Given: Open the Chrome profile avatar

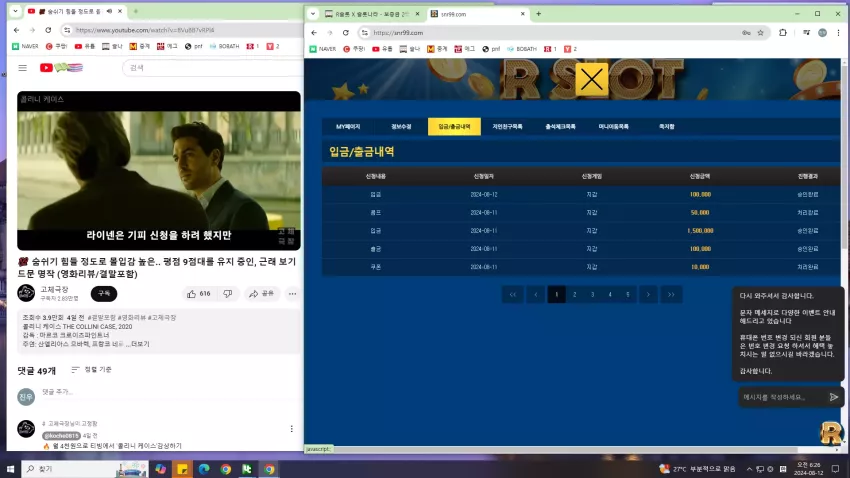Looking at the screenshot, I should point(822,33).
